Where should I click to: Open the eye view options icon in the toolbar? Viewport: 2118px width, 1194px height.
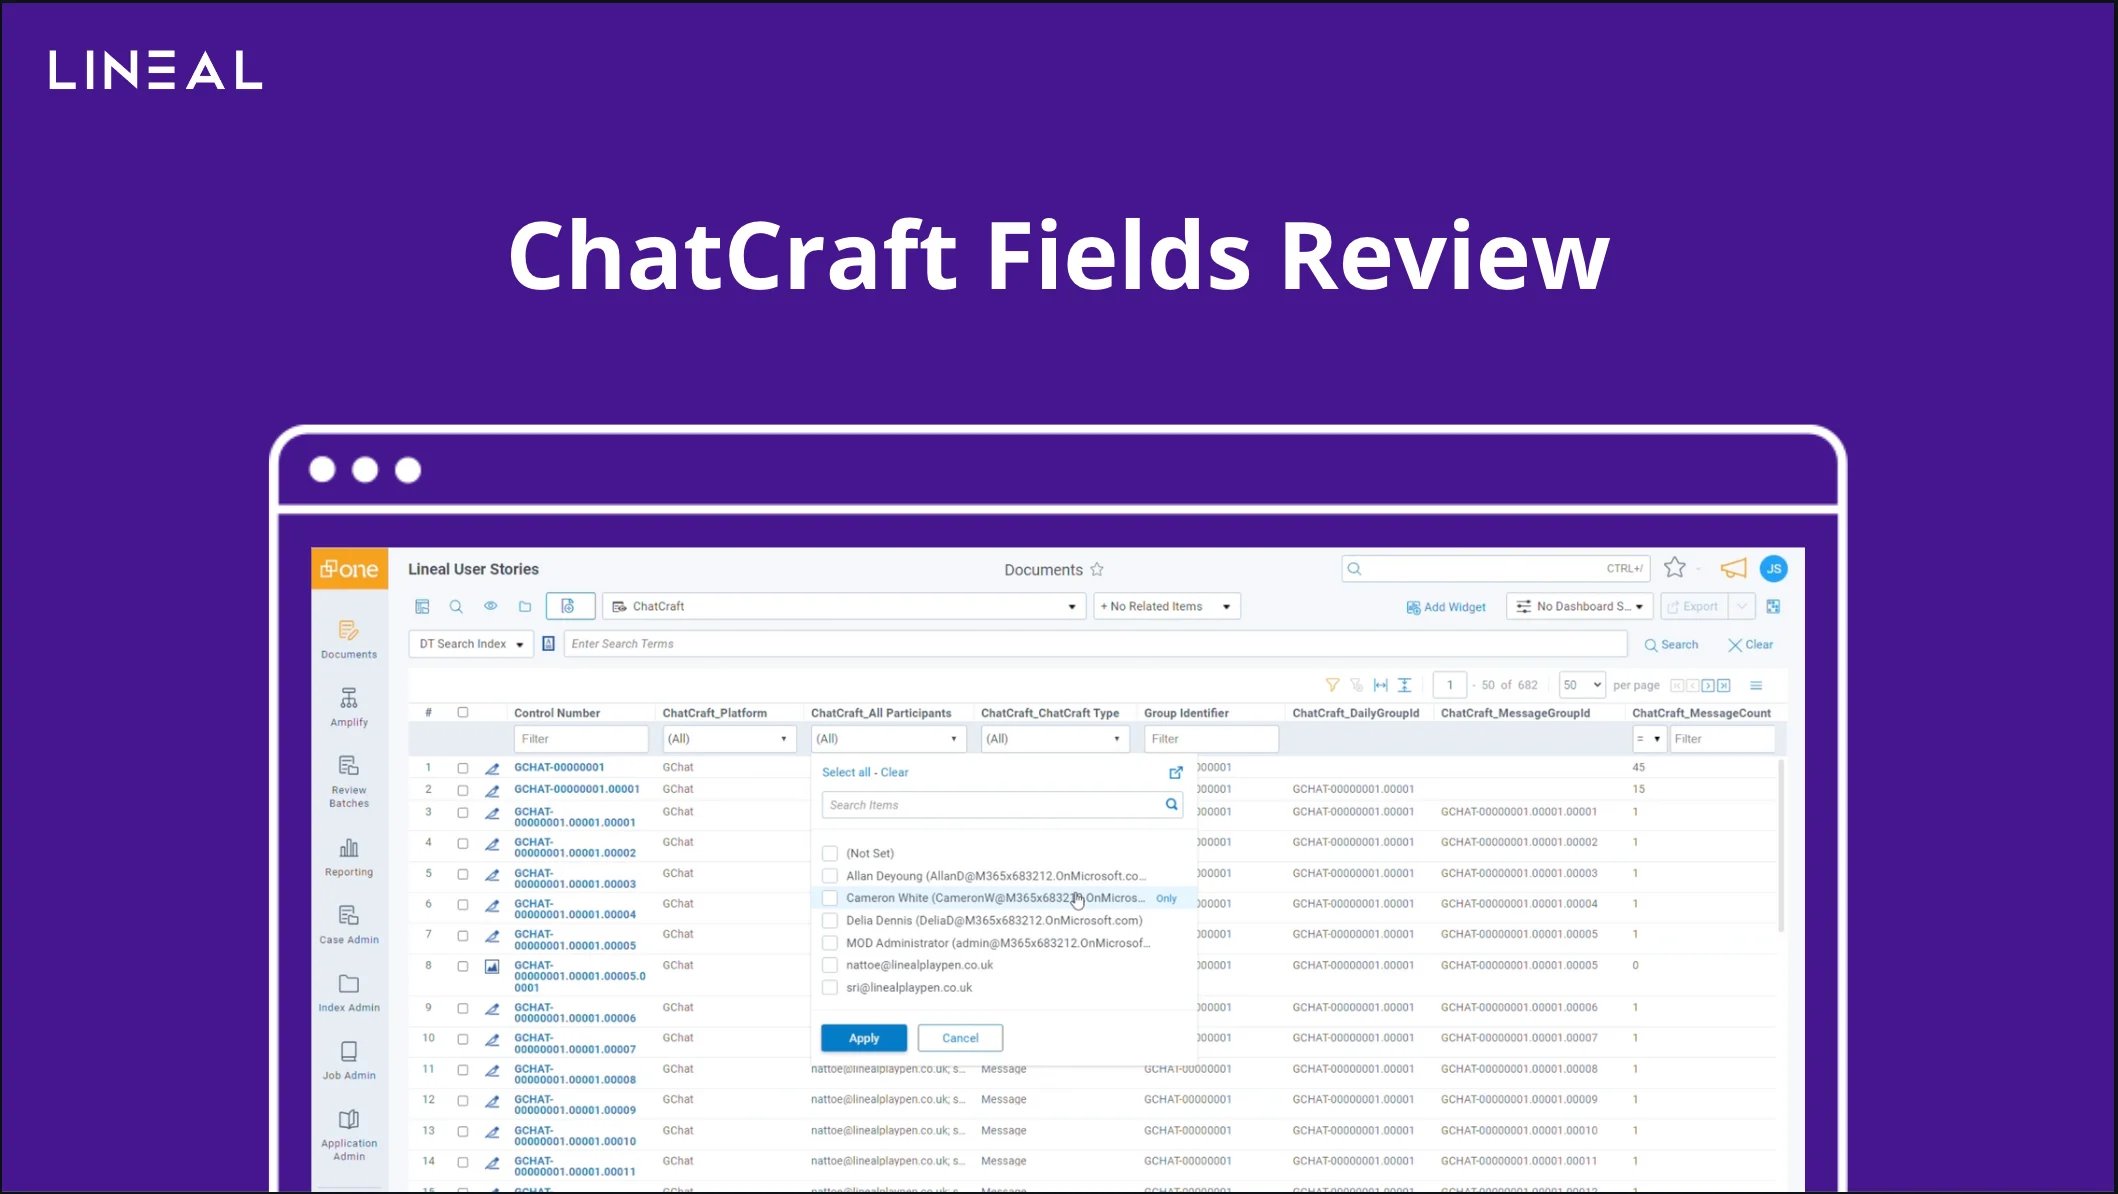[491, 606]
